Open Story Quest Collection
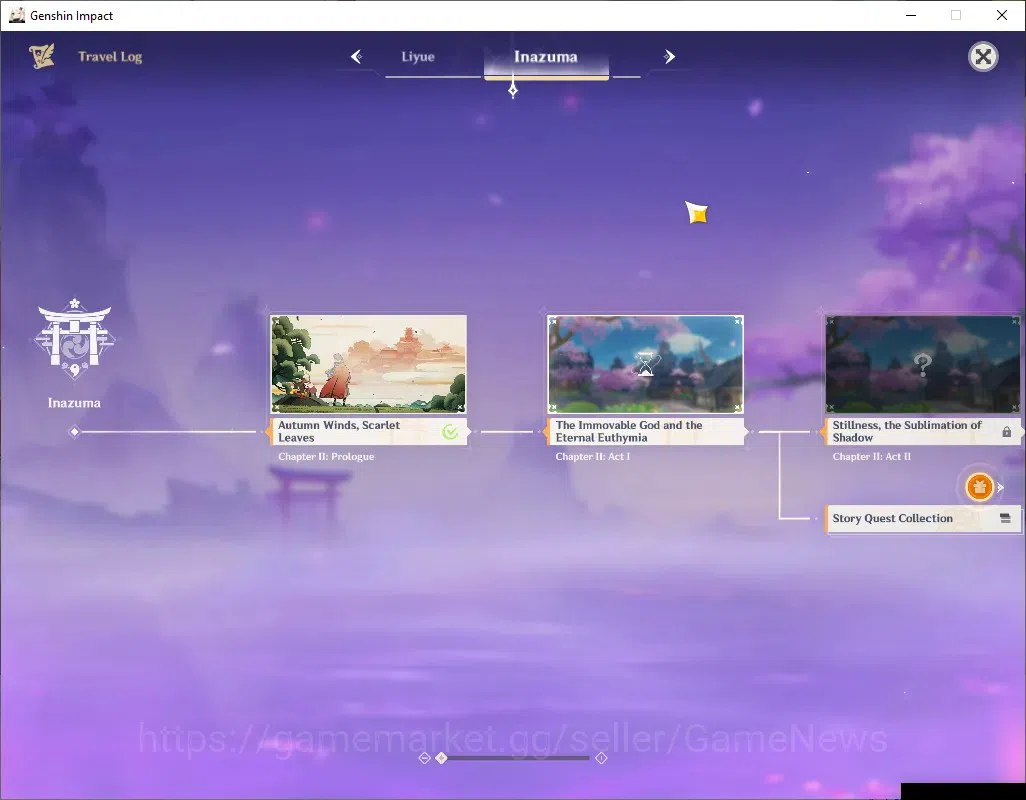The width and height of the screenshot is (1026, 800). [x=923, y=519]
